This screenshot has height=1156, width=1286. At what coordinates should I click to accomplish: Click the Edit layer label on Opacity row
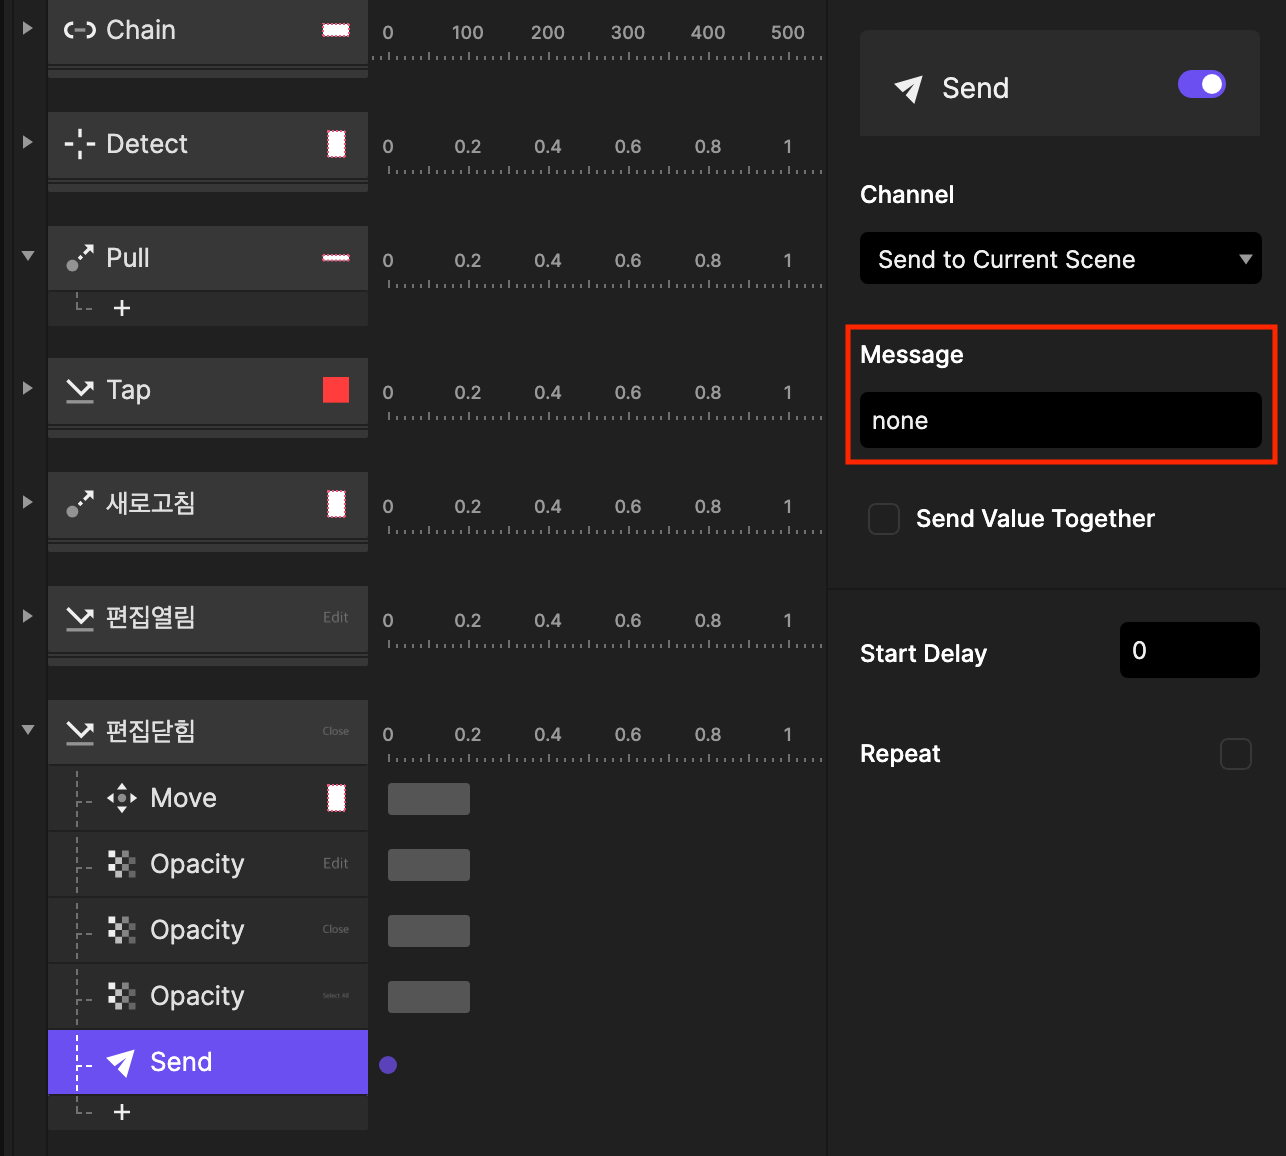coord(336,863)
